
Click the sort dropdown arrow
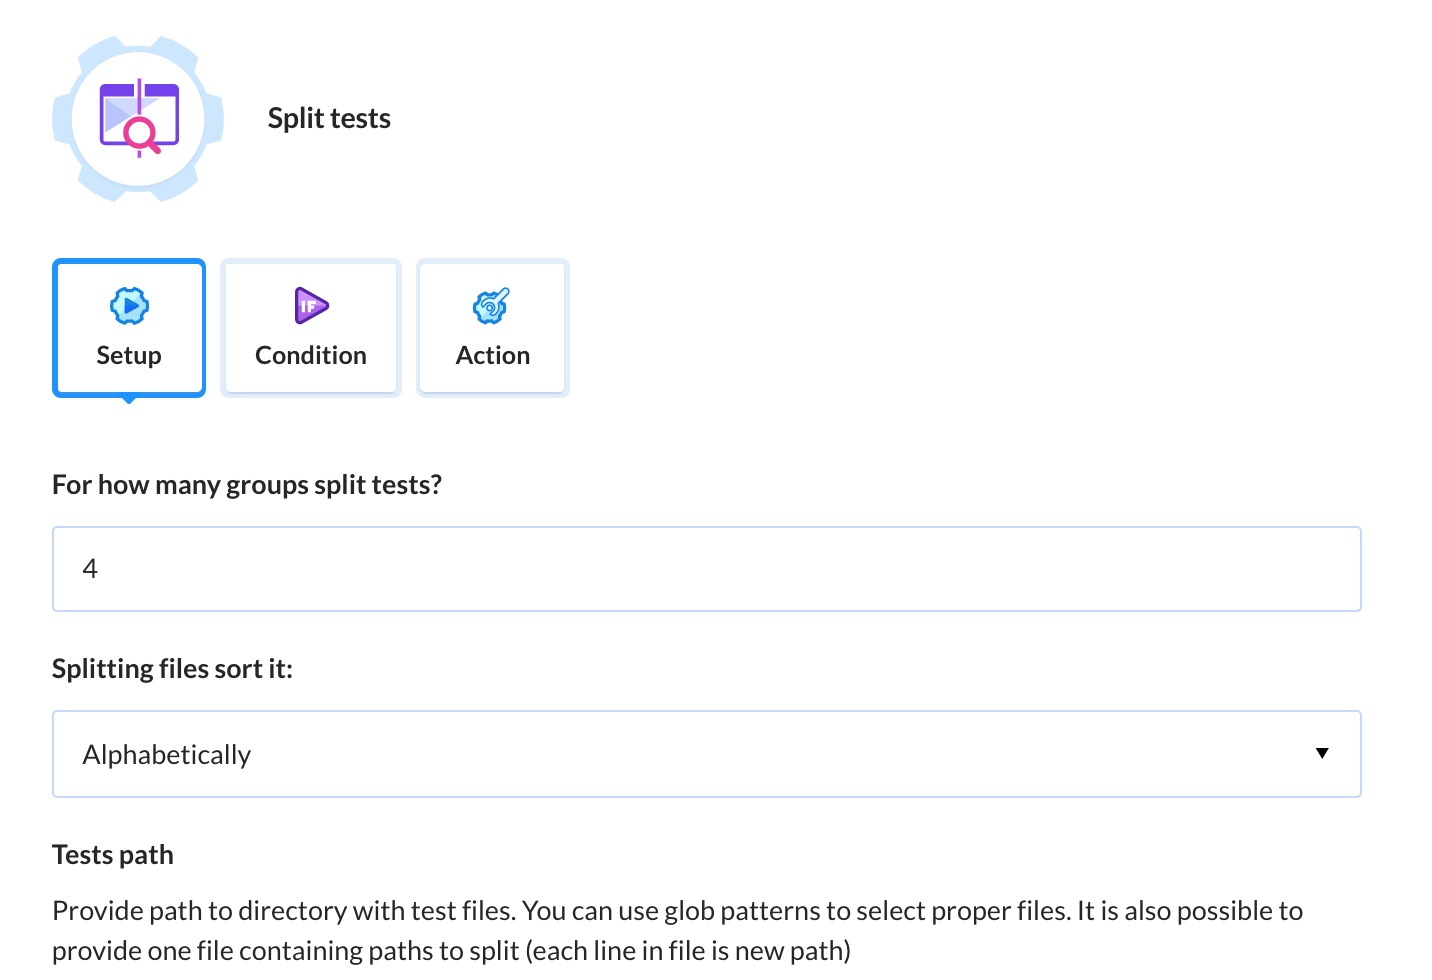(1322, 753)
